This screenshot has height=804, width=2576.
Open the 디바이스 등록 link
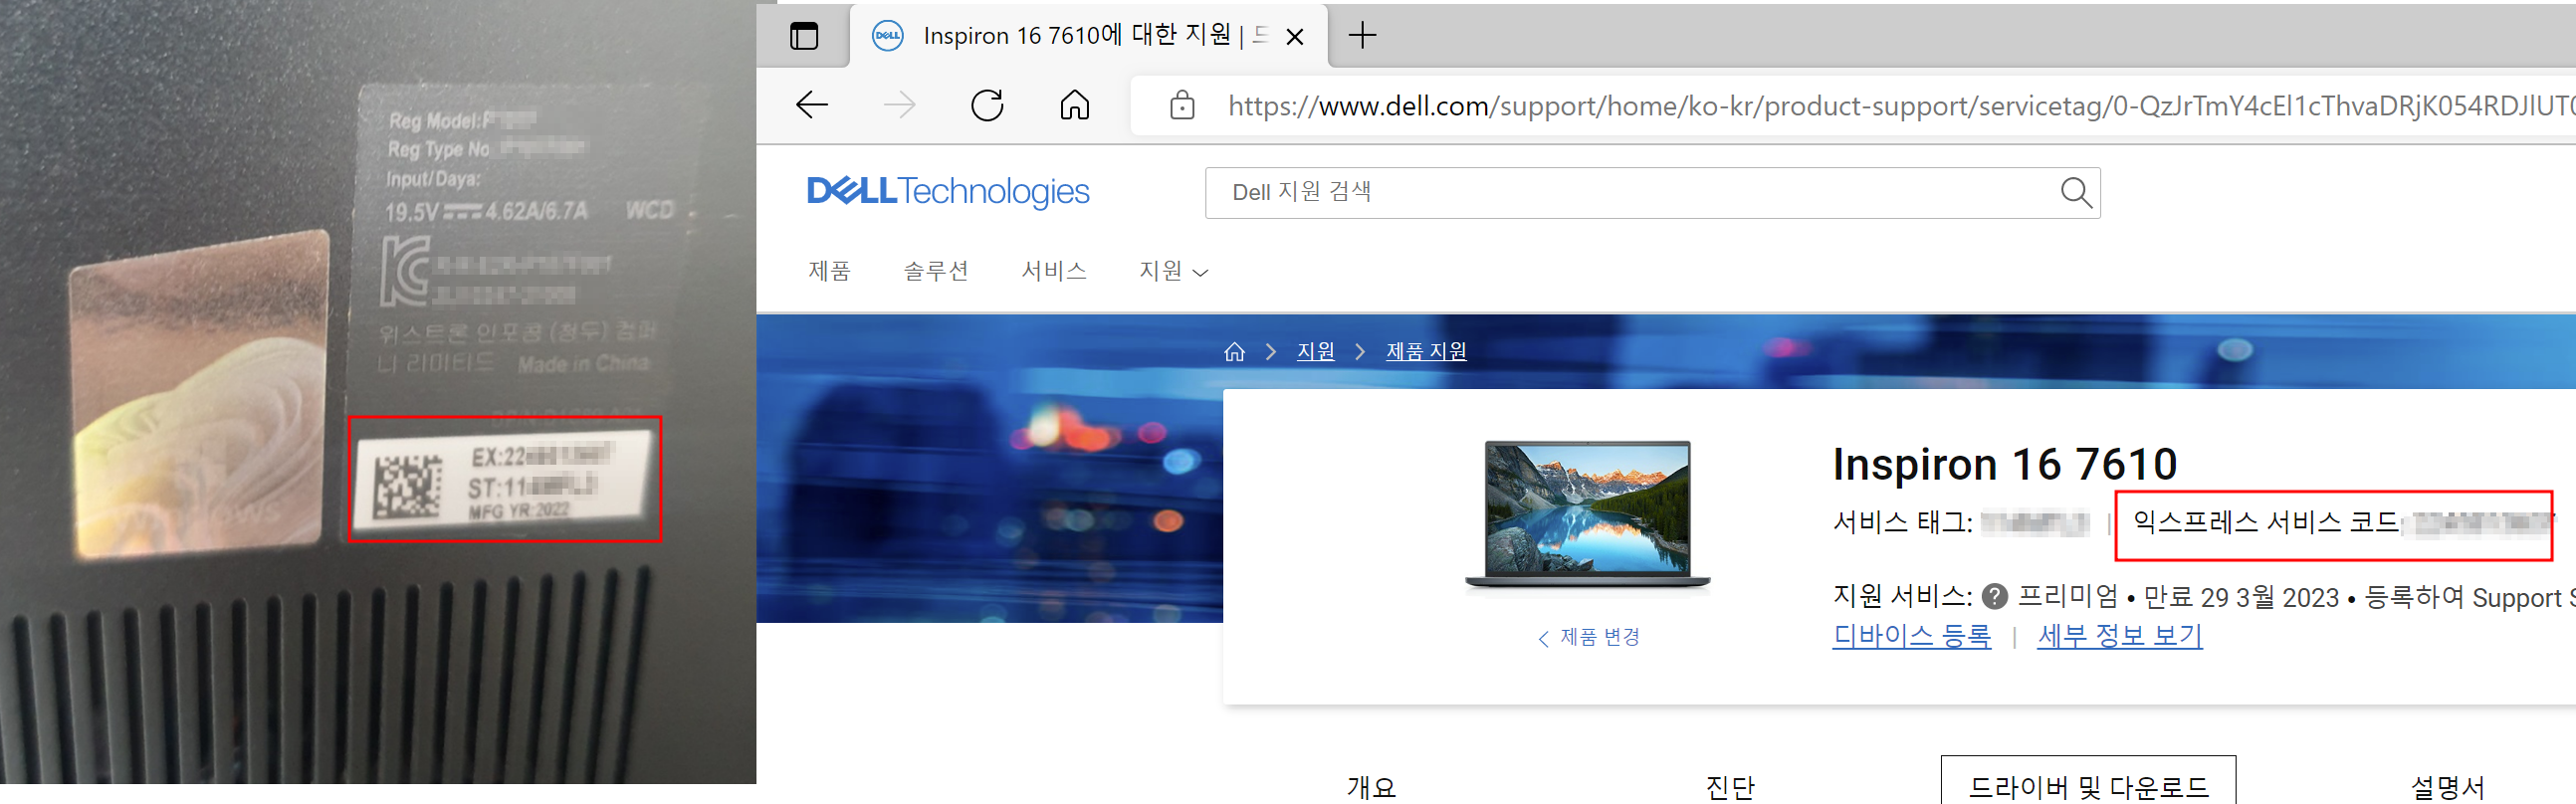tap(1911, 635)
